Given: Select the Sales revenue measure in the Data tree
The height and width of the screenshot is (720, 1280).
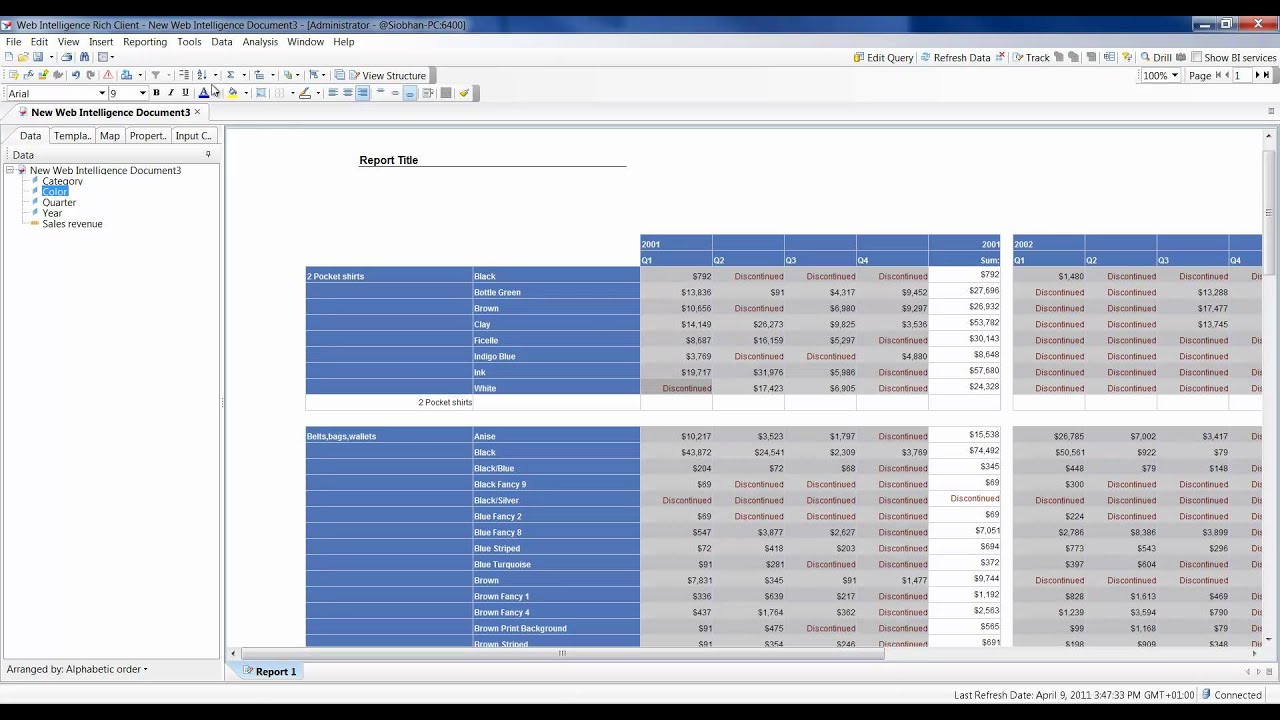Looking at the screenshot, I should [72, 224].
